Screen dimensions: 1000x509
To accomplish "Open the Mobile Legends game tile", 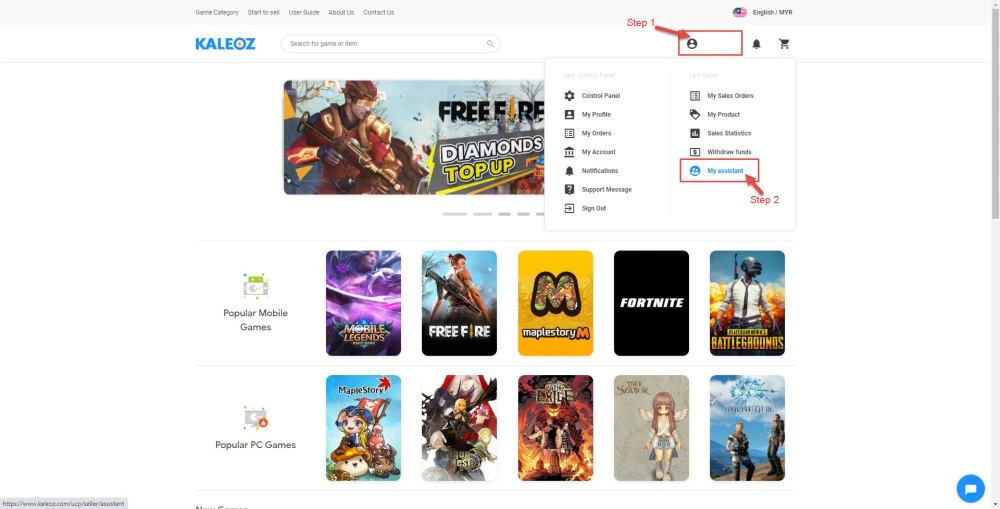I will tap(364, 303).
